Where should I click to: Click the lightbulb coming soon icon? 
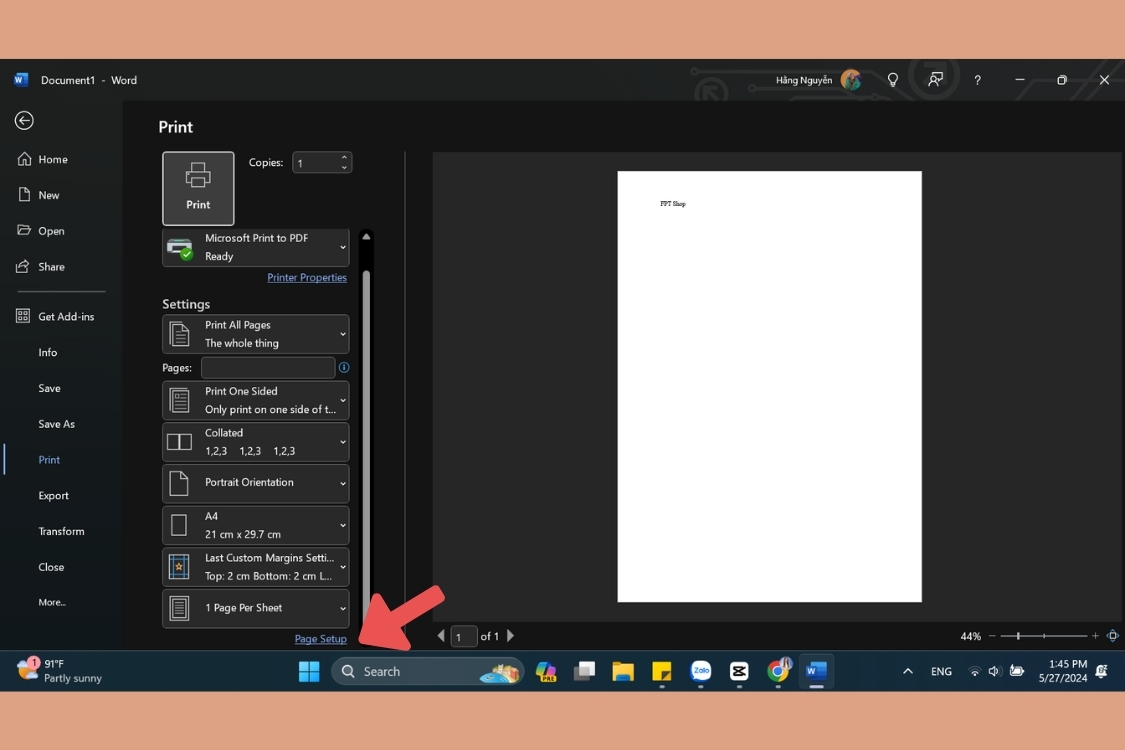click(x=893, y=80)
